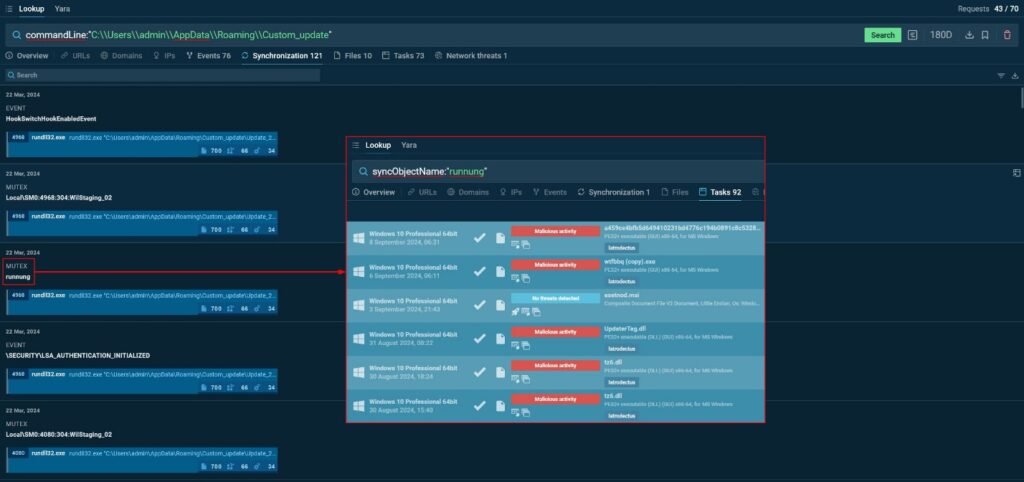Click the checkmark icon on esetnod.msi row
This screenshot has height=482, width=1024.
(480, 304)
